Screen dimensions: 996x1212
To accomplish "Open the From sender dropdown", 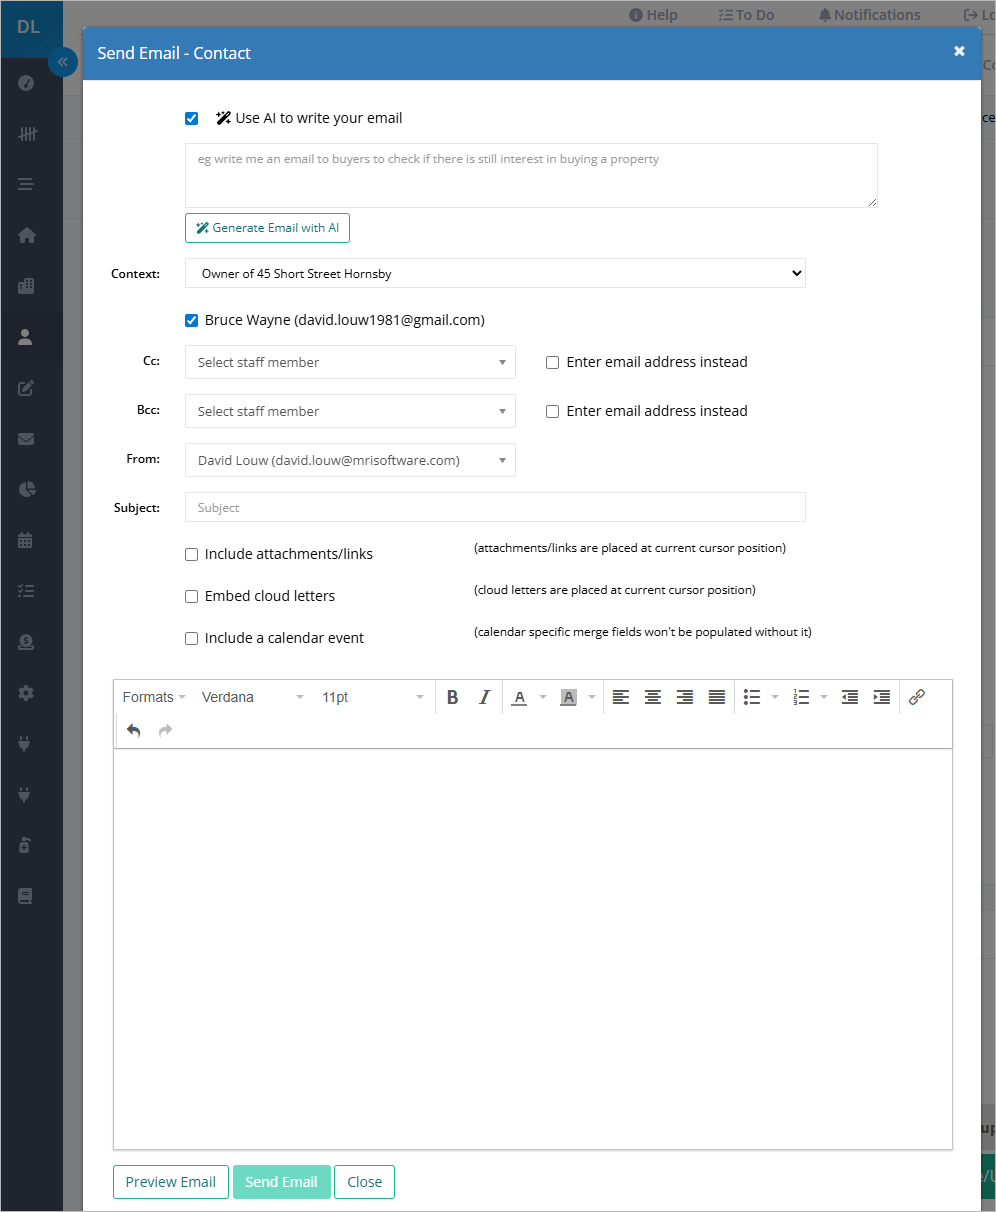I will click(x=350, y=460).
